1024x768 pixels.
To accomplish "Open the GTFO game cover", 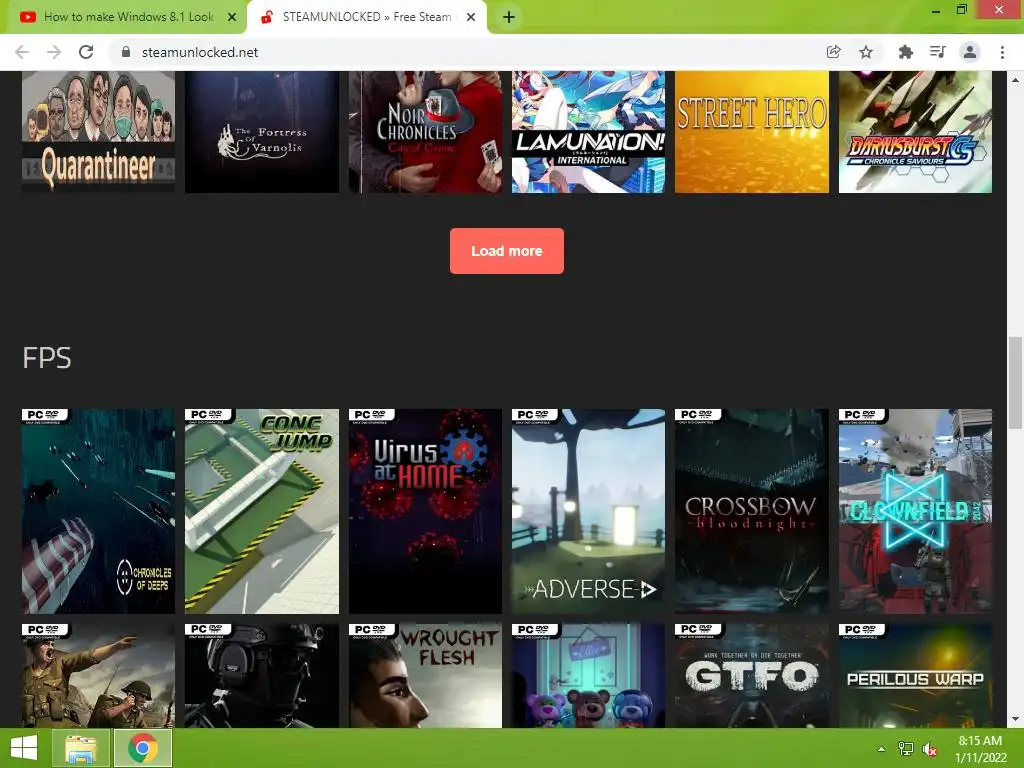I will 752,675.
